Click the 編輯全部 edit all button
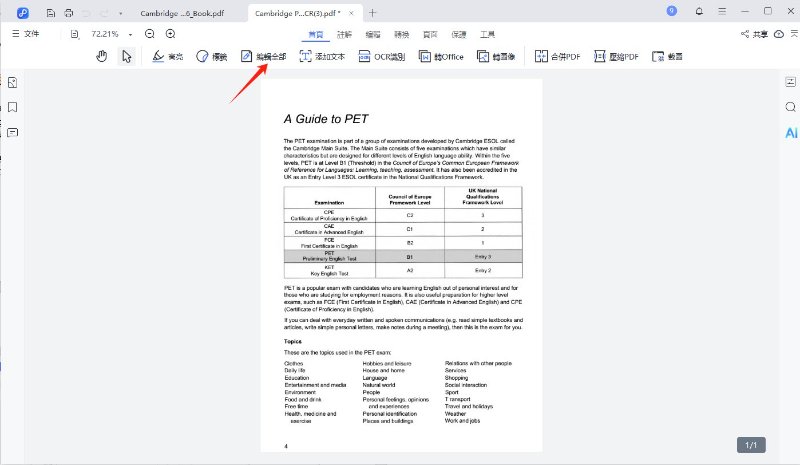 click(x=264, y=56)
